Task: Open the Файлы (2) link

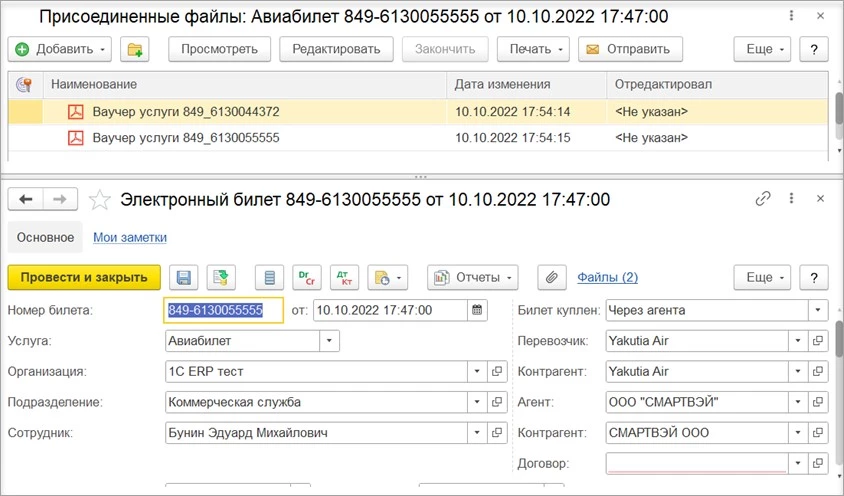Action: [x=607, y=277]
